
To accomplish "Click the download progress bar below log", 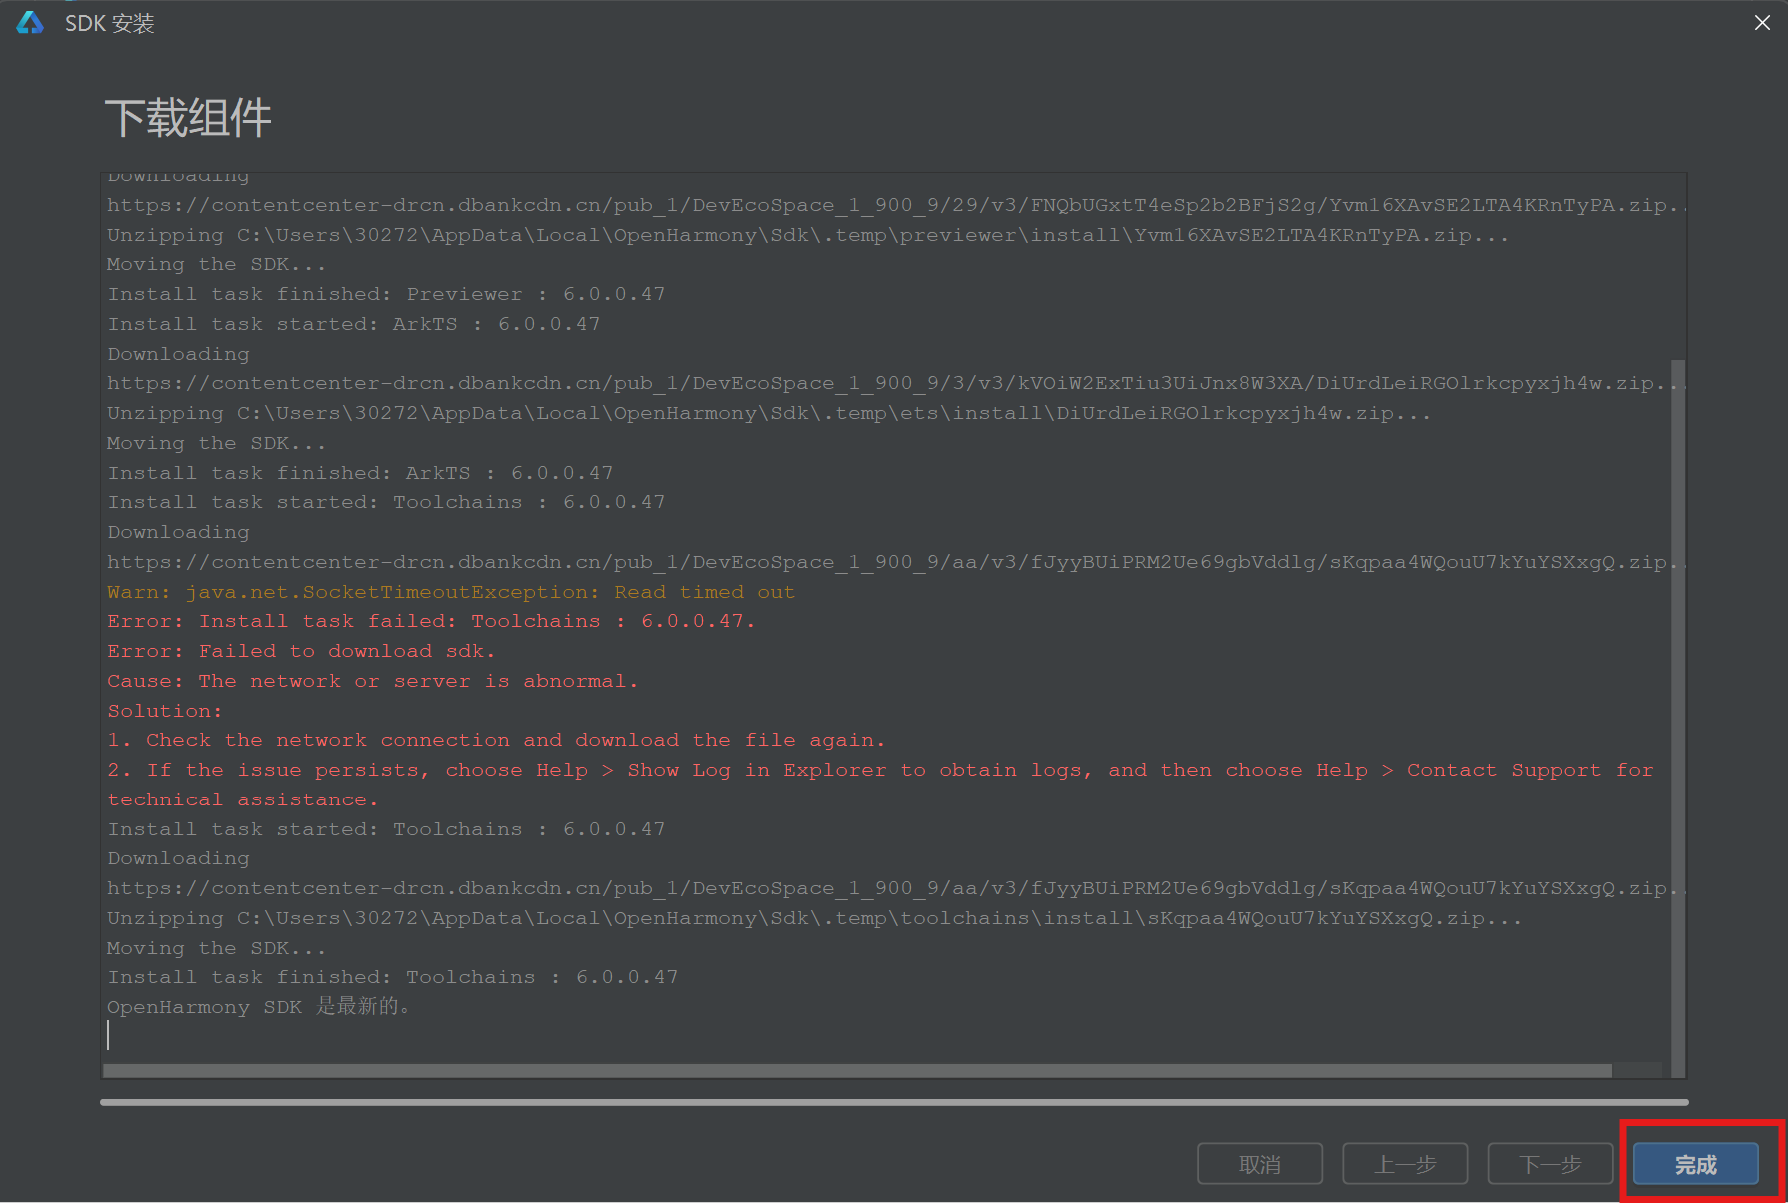I will [x=893, y=1102].
